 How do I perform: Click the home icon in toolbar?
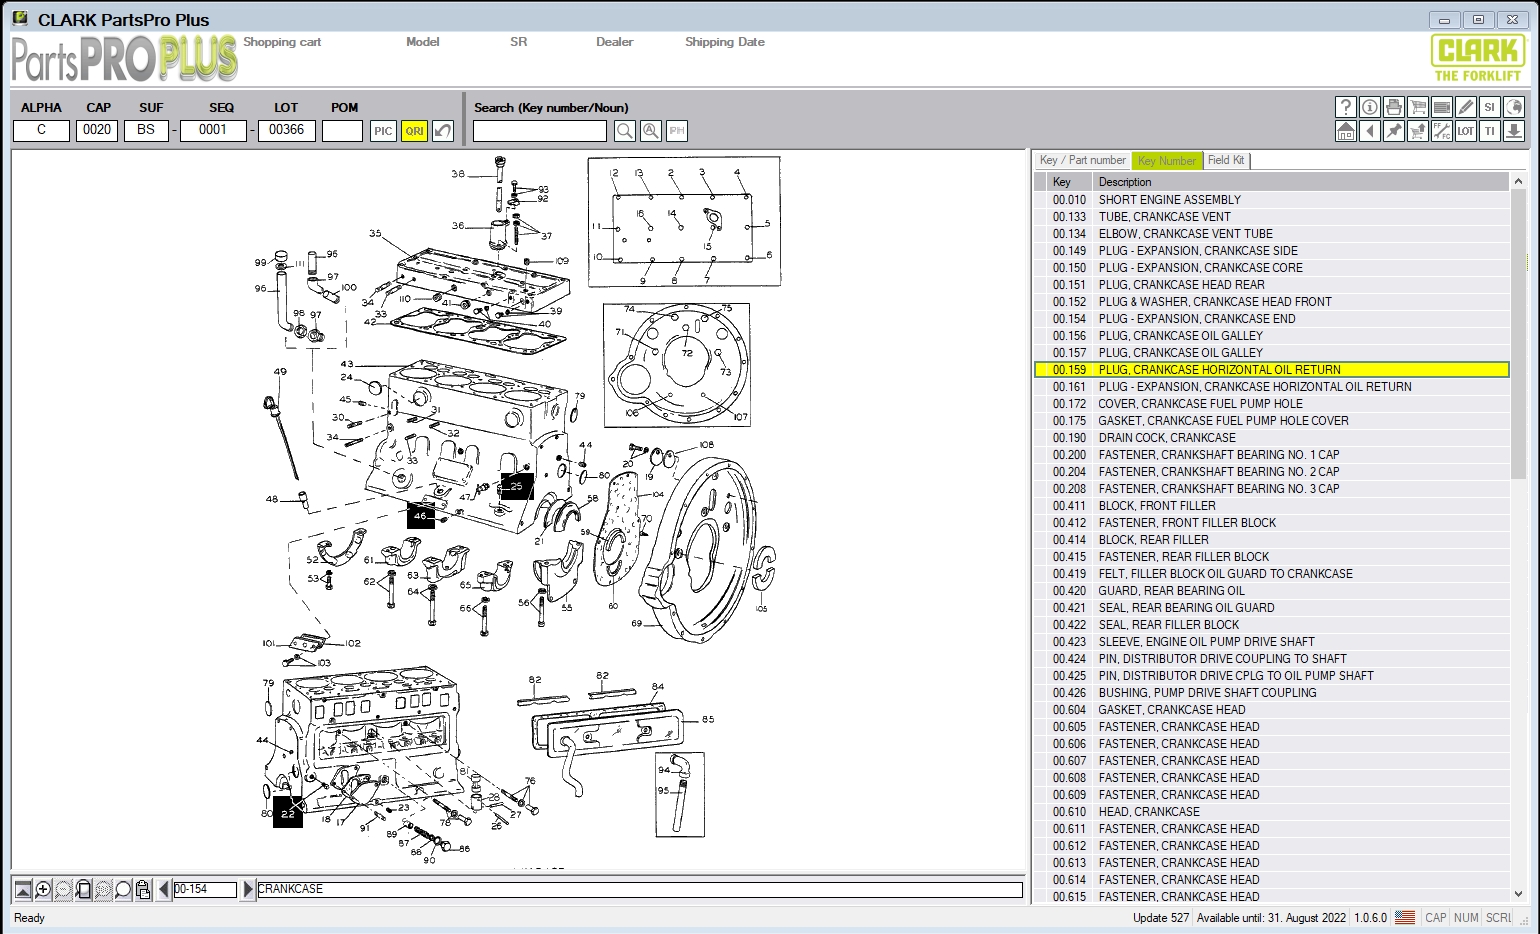[1345, 131]
